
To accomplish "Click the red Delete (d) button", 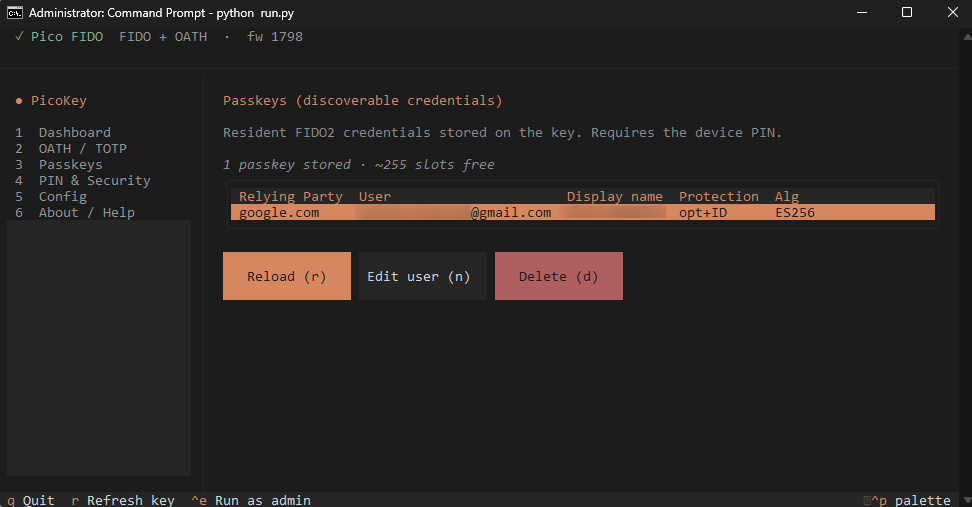I will coord(559,276).
